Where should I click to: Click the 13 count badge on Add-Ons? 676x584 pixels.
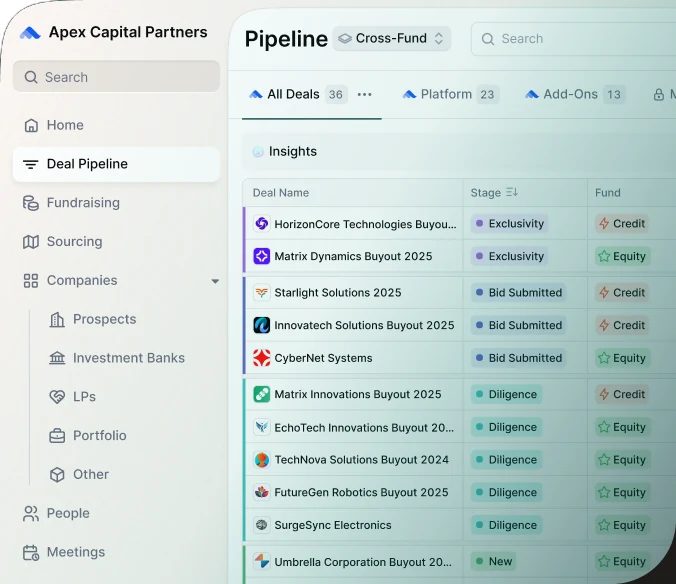coord(613,94)
